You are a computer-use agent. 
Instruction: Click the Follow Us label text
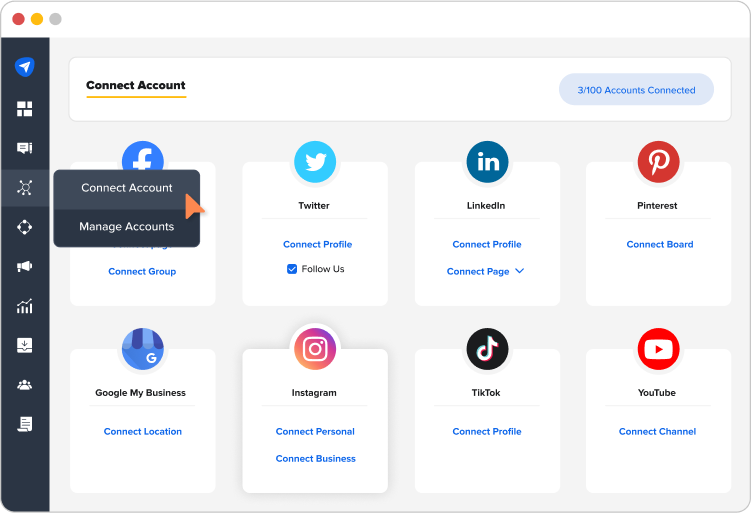point(323,269)
